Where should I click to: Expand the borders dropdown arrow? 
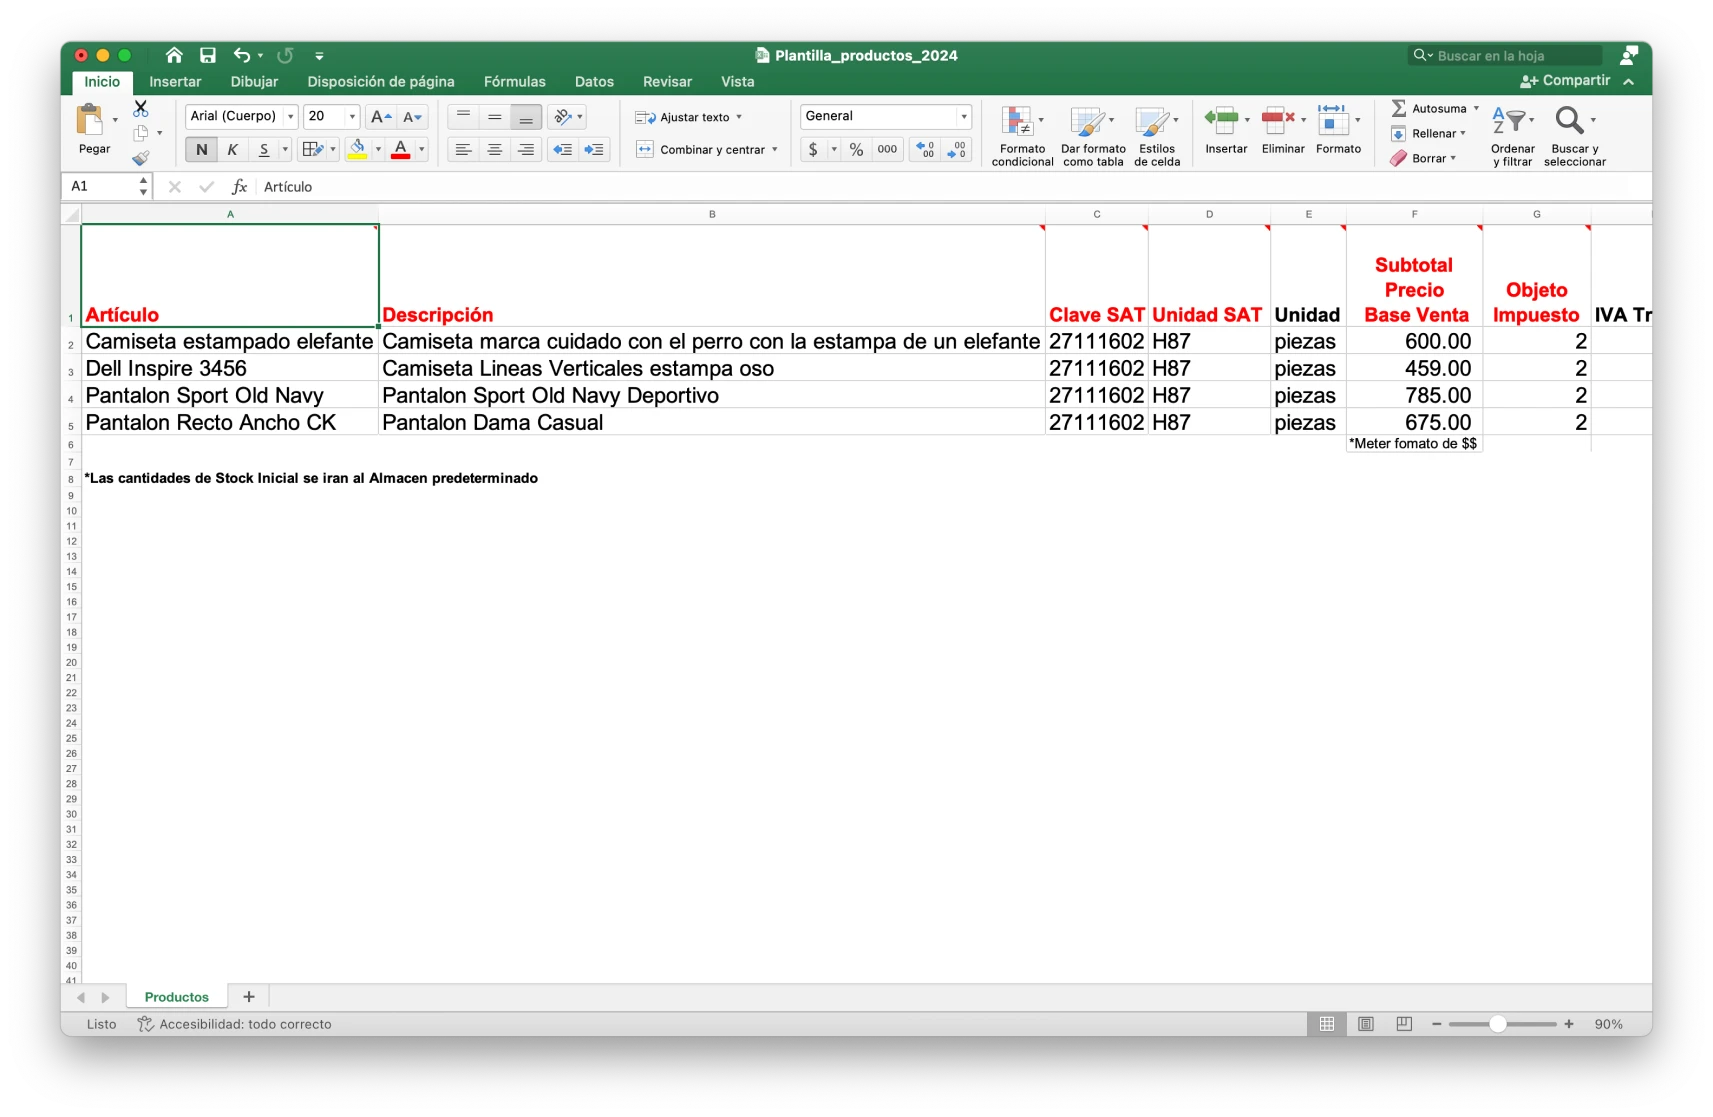333,149
